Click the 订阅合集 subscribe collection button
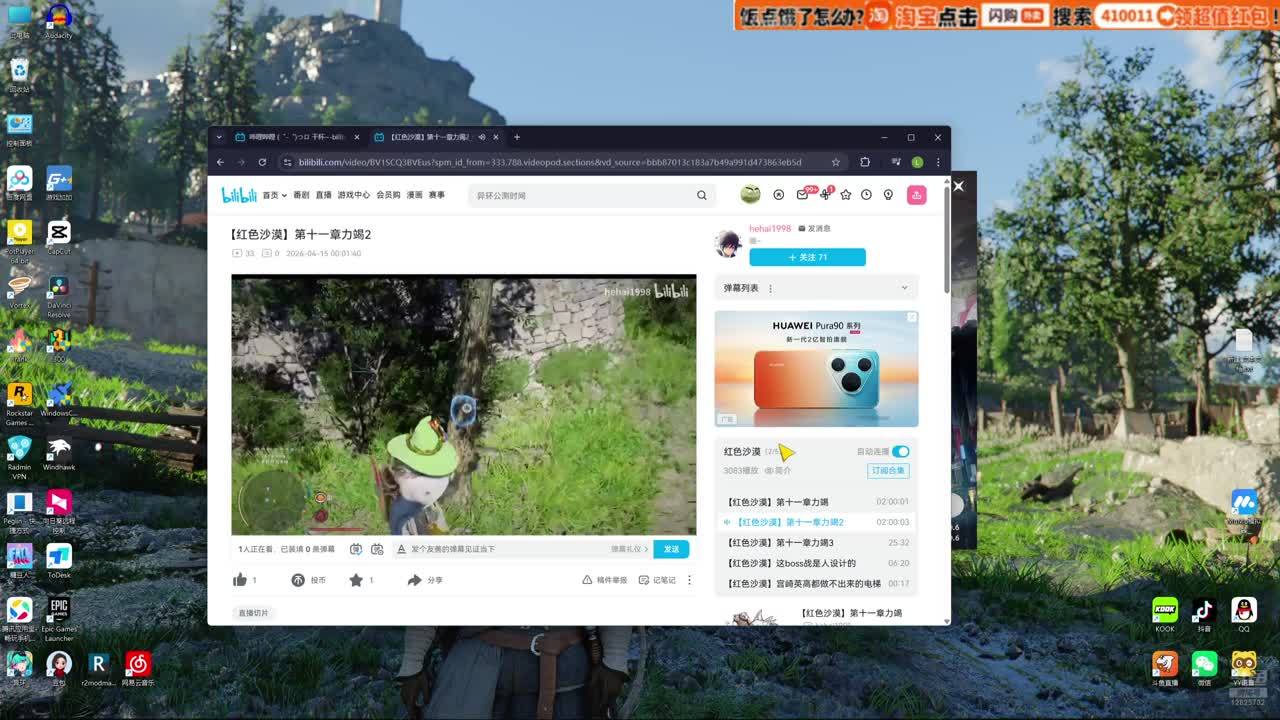 point(888,471)
